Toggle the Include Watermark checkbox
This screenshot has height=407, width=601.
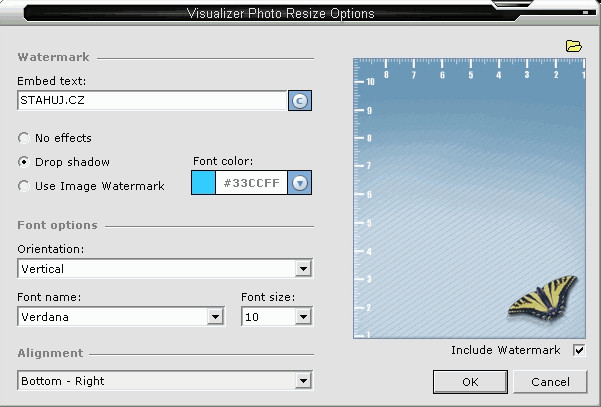(579, 350)
